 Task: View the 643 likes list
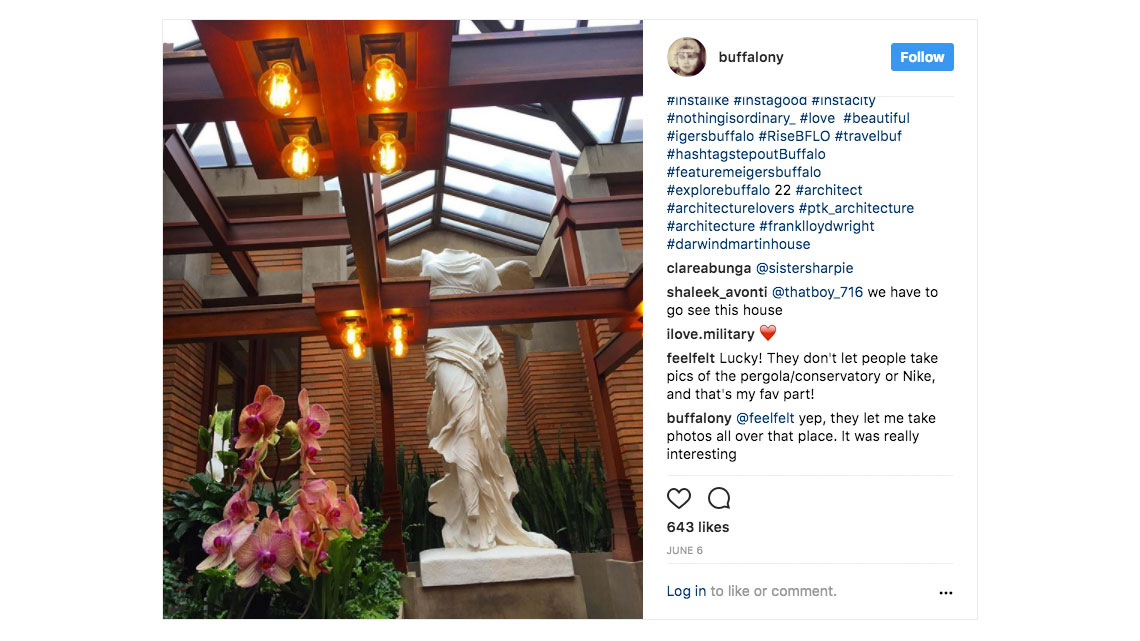point(698,527)
